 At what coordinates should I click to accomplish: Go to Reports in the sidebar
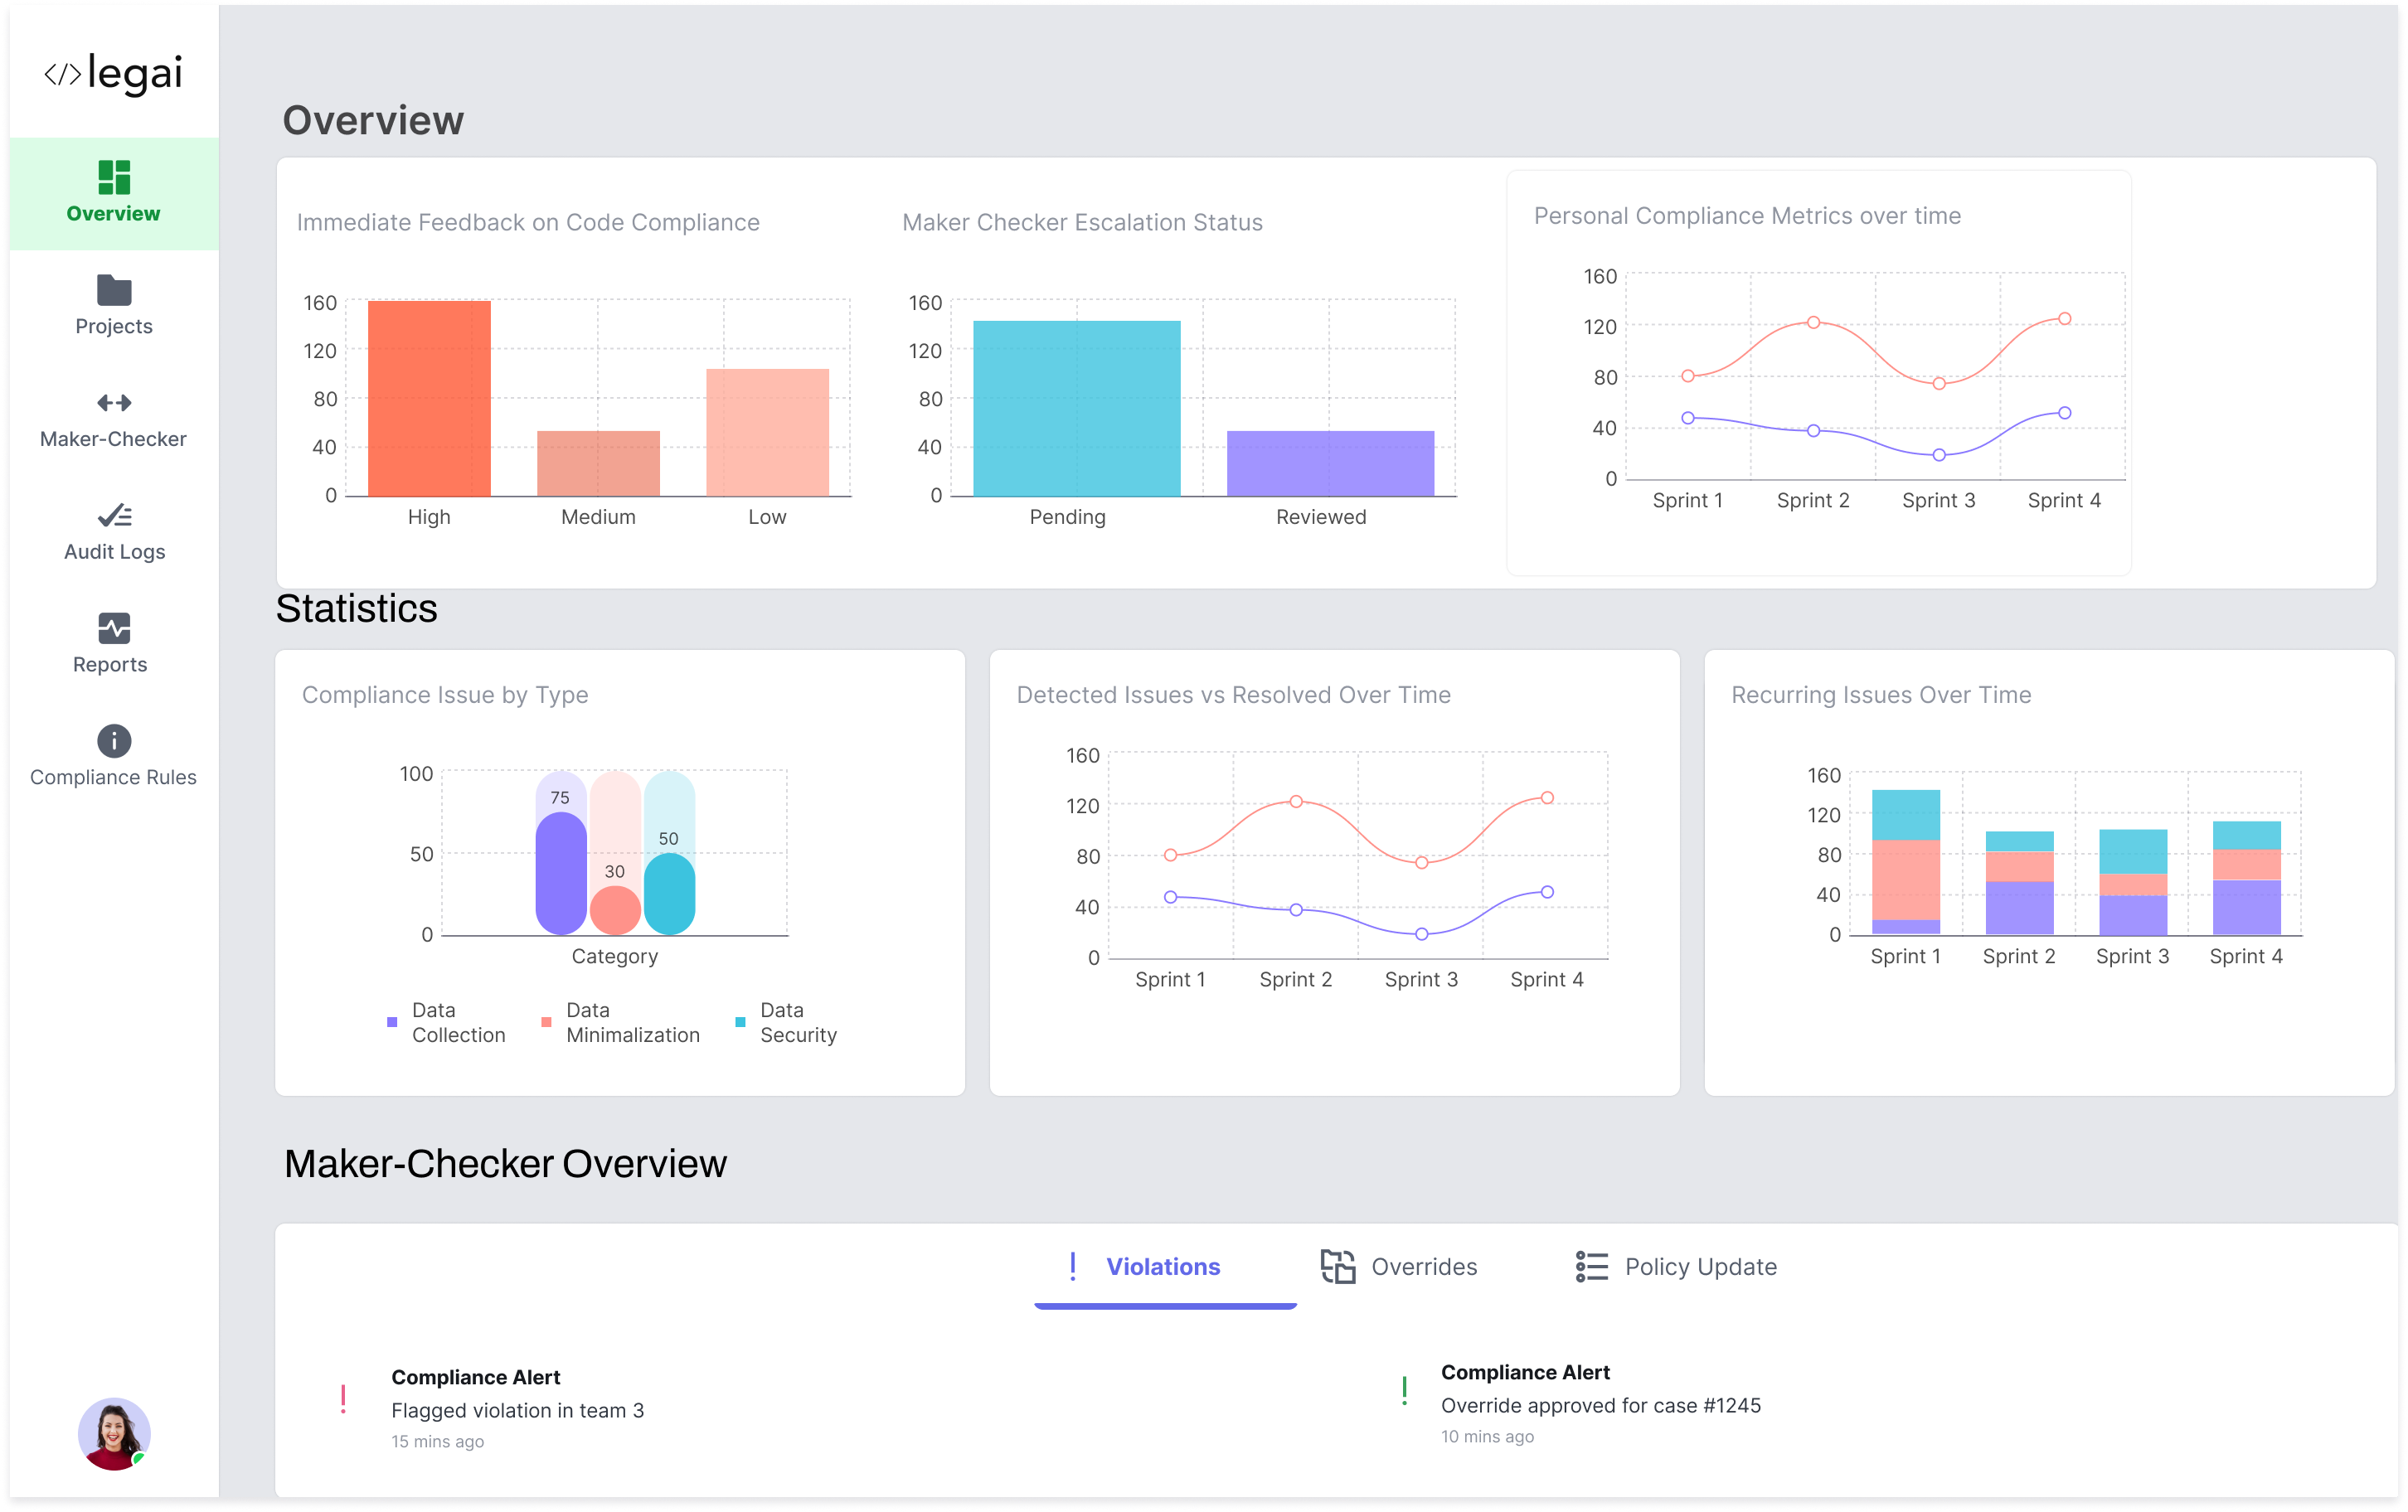click(x=114, y=645)
